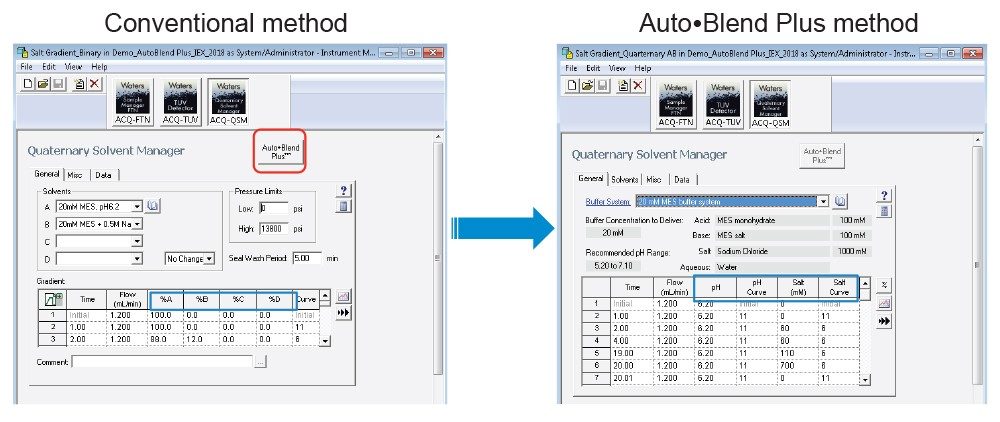Click up arrow of Binary gradient table scroller
Screen dimensions: 1000x422
[x=325, y=296]
